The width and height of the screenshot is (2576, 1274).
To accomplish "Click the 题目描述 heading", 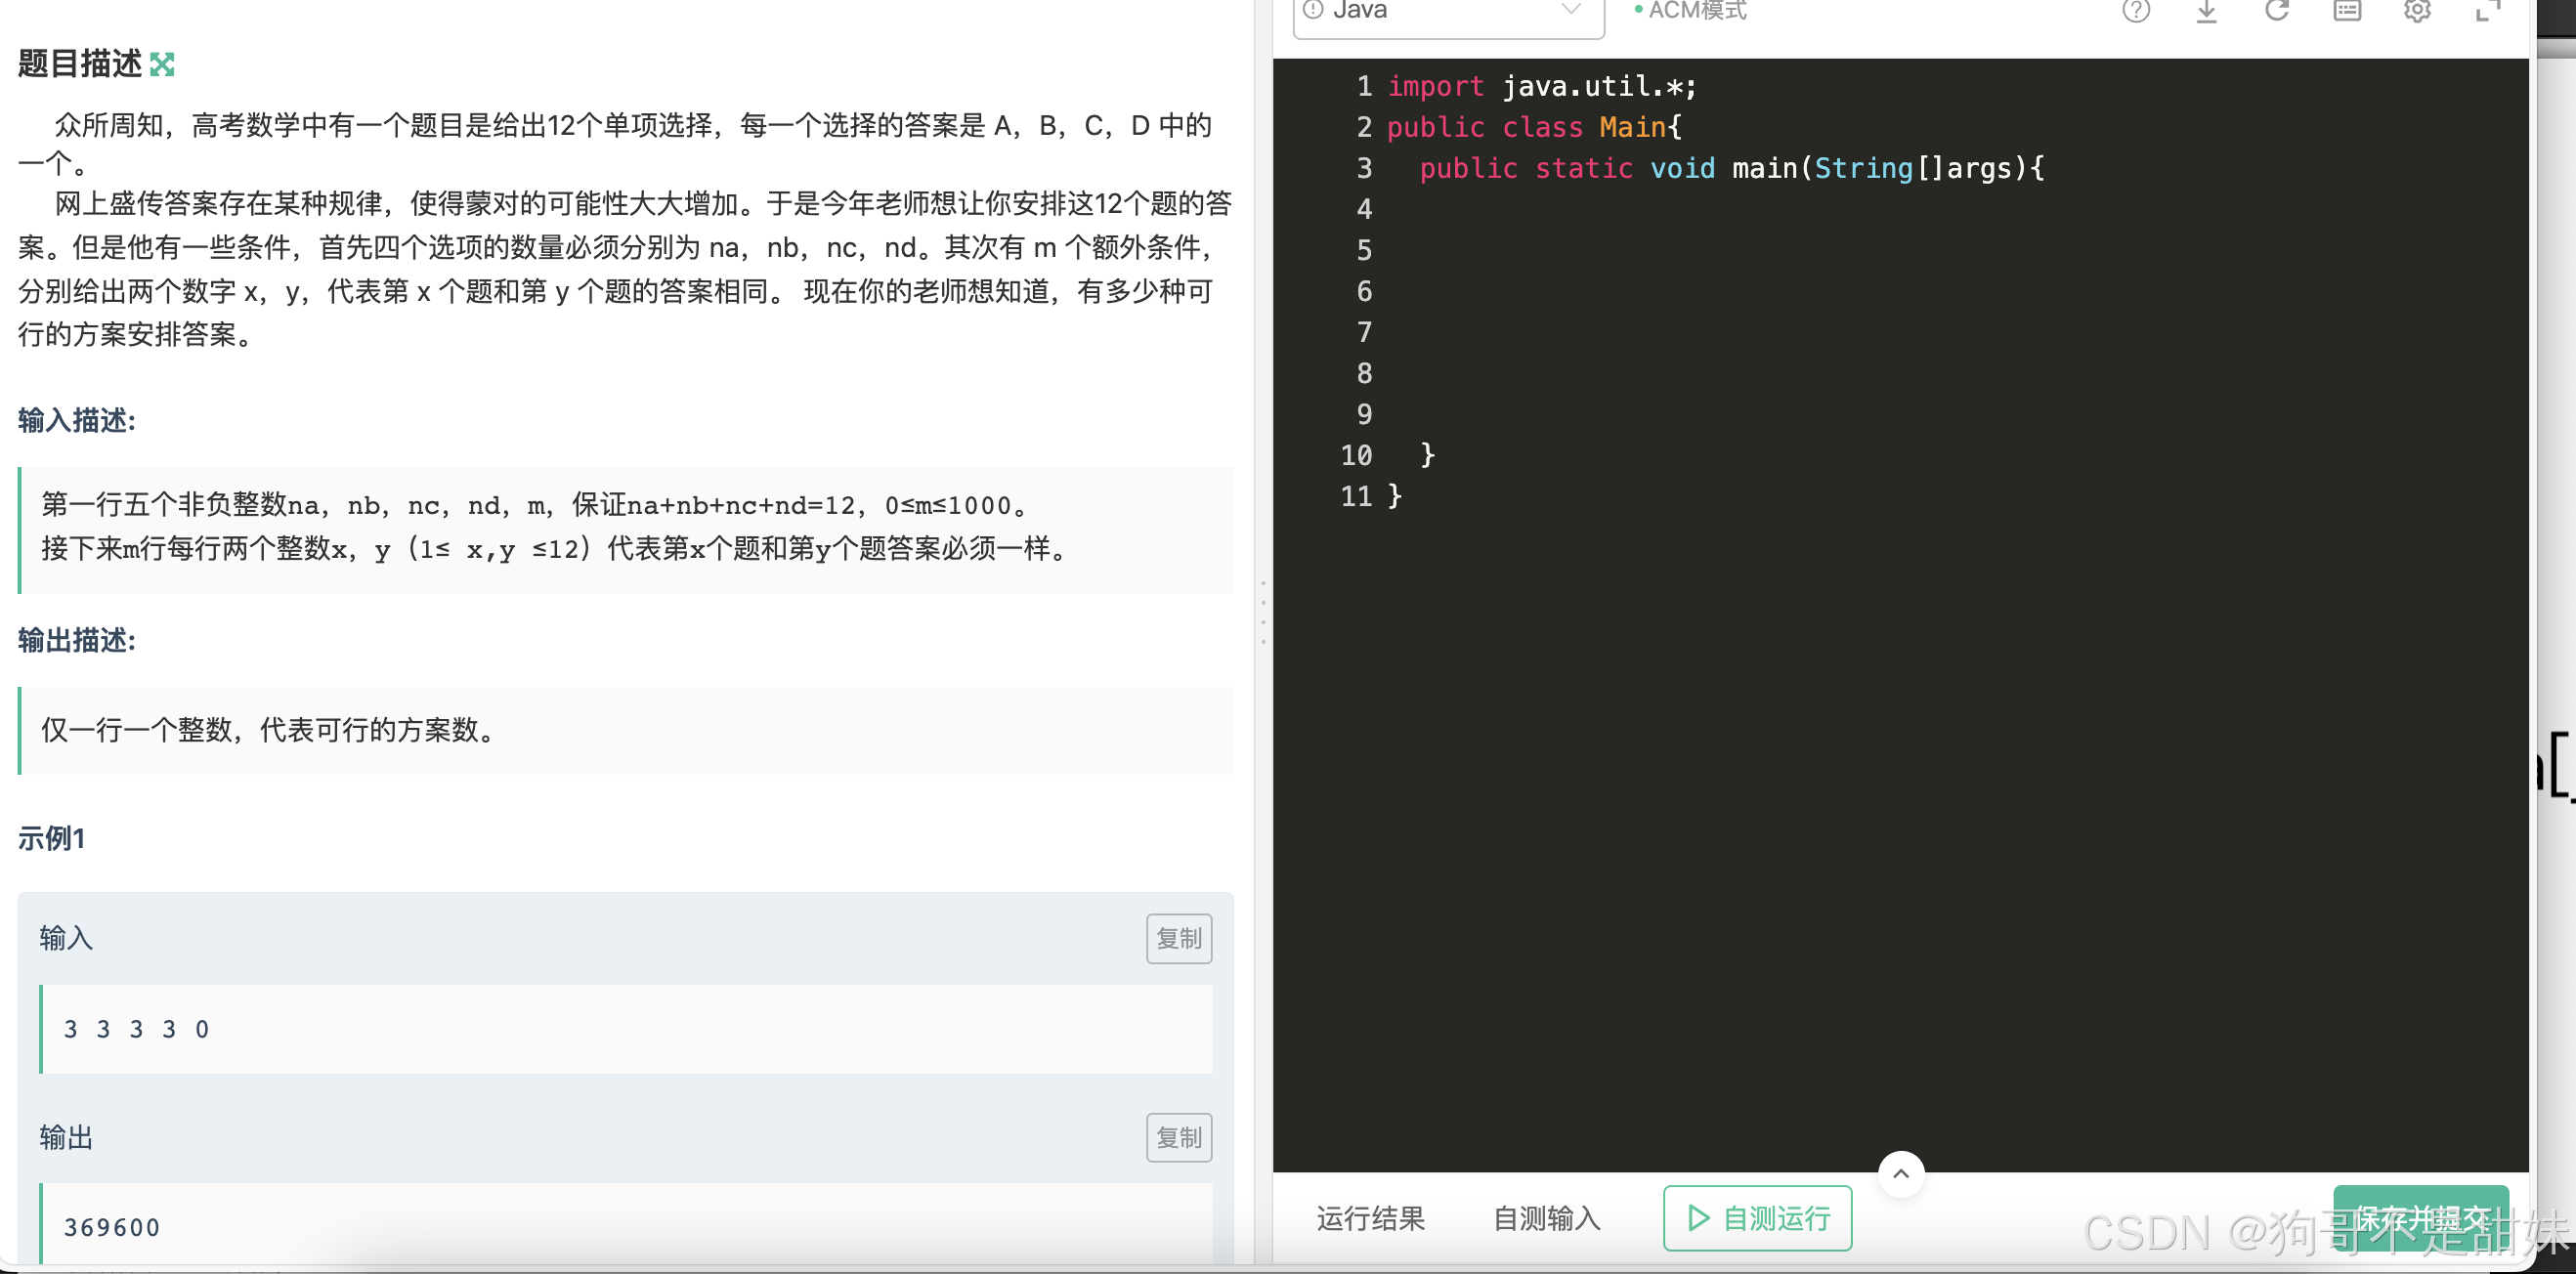I will point(80,64).
